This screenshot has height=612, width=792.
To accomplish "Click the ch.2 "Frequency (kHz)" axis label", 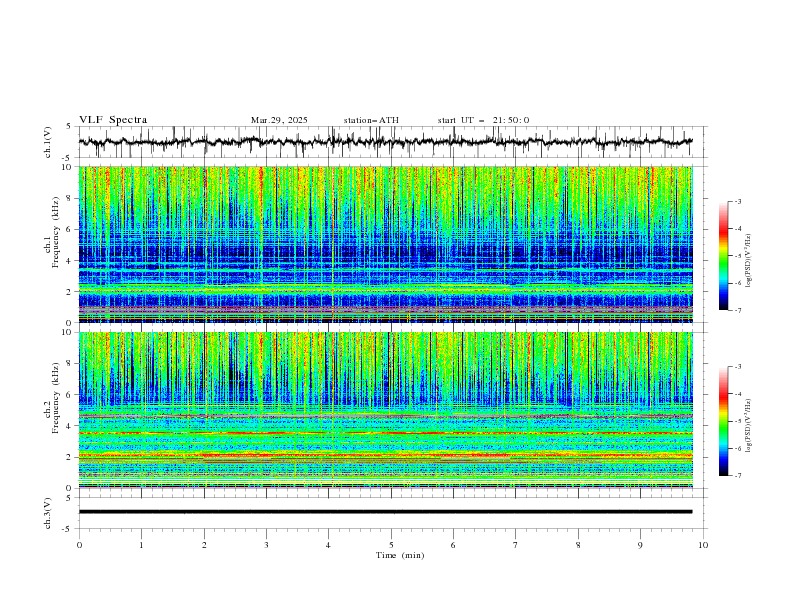I will [x=56, y=397].
